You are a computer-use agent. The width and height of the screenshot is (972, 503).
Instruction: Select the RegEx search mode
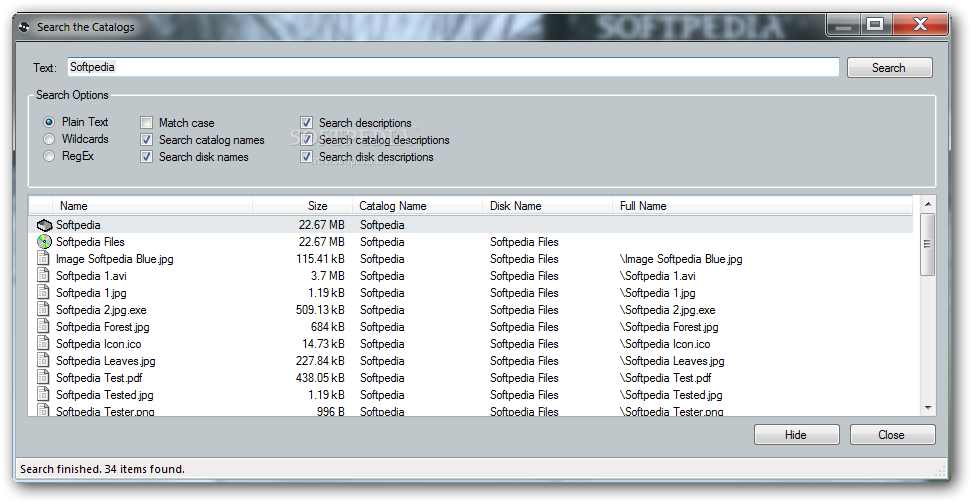click(49, 156)
